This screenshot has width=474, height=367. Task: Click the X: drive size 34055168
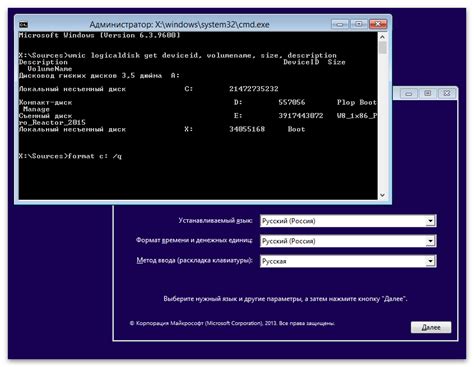[x=247, y=129]
